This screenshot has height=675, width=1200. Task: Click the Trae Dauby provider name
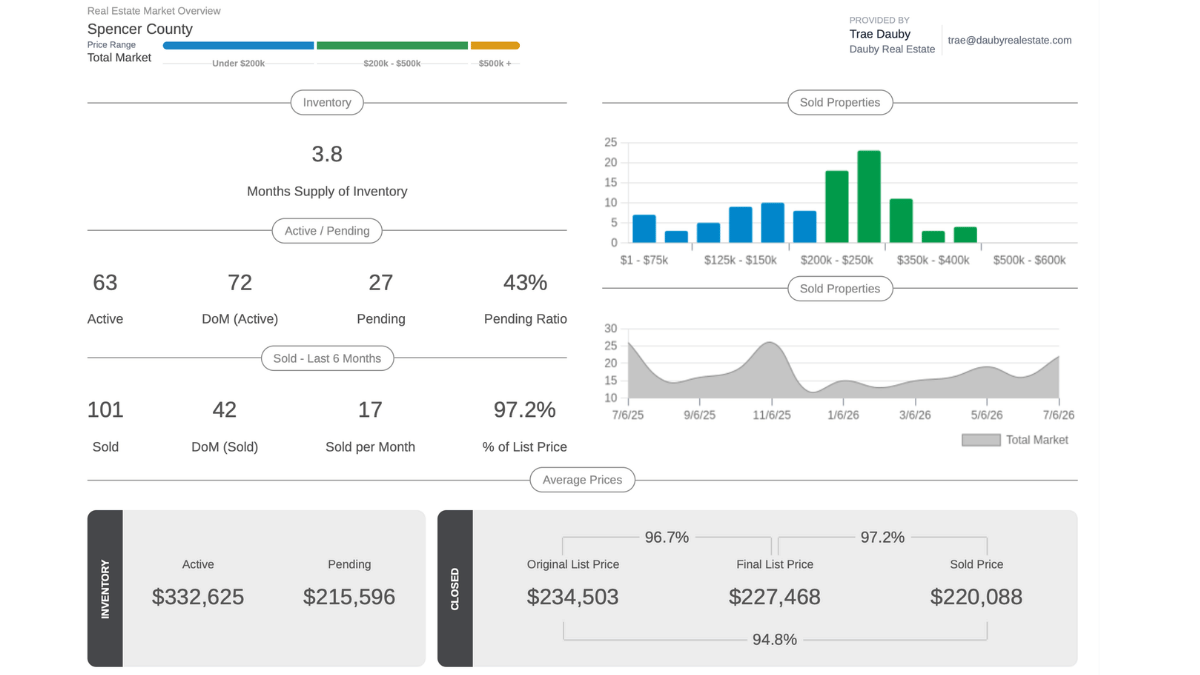coord(880,34)
